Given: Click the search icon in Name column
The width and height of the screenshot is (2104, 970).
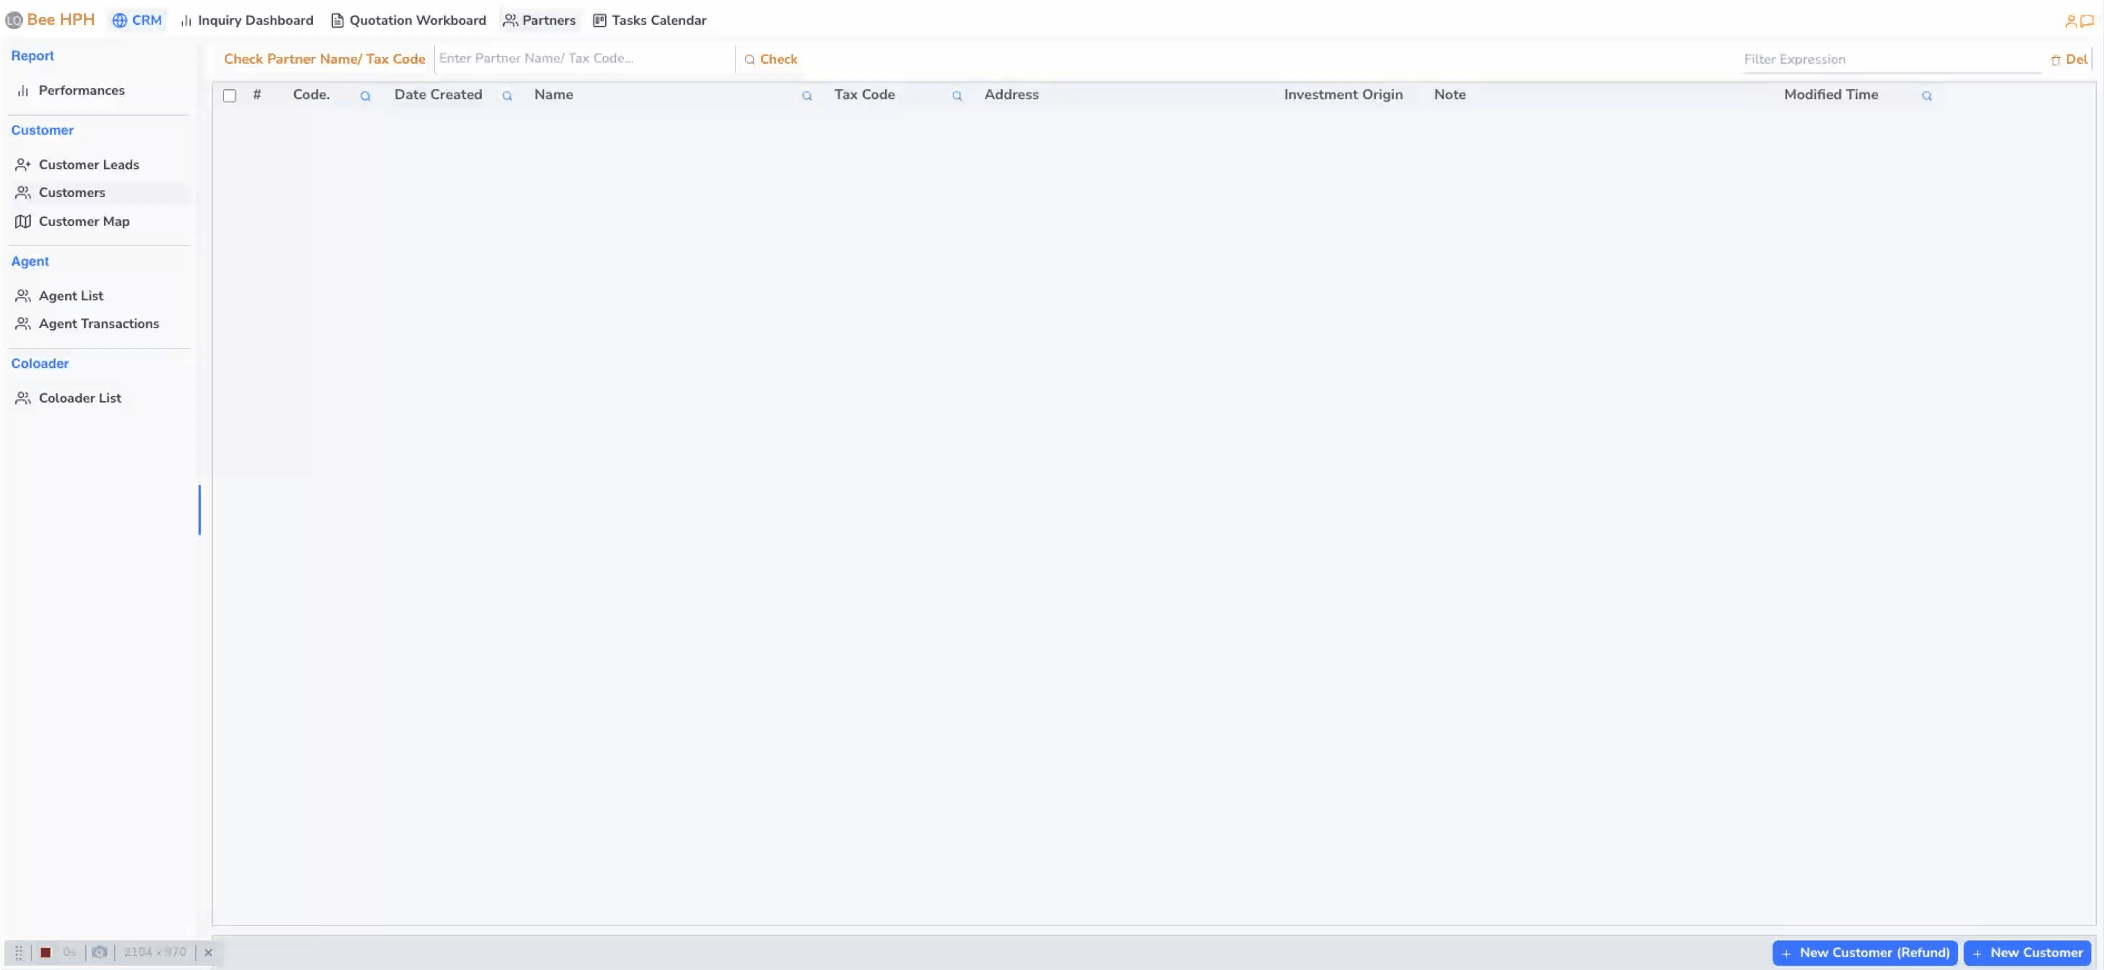Looking at the screenshot, I should [x=806, y=96].
